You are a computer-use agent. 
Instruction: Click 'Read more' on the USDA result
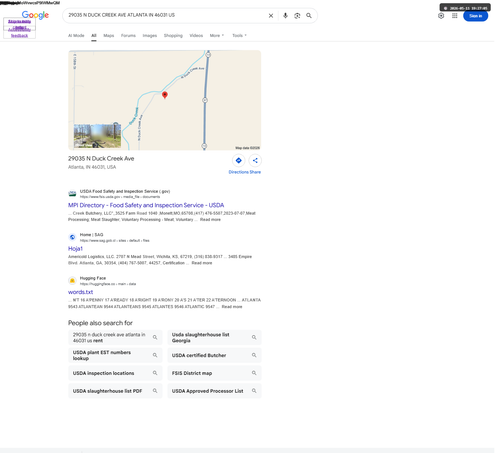coord(210,220)
